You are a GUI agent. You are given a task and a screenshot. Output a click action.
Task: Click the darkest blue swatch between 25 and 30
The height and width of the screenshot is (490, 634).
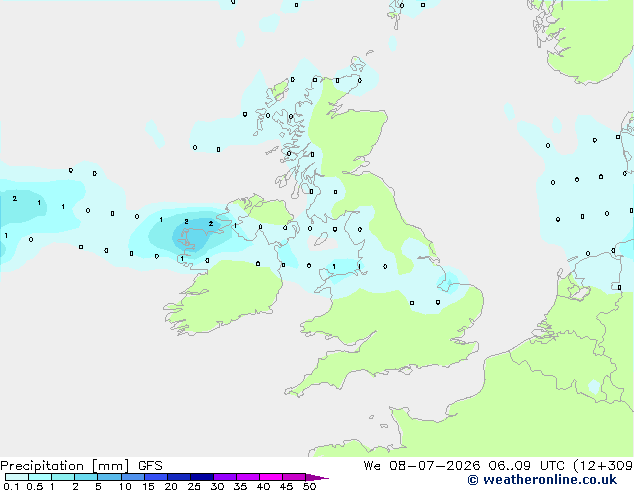point(201,477)
